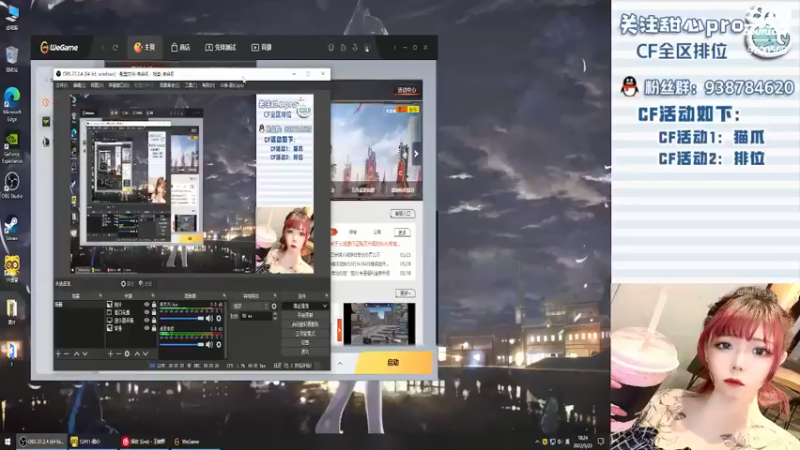This screenshot has height=450, width=800.
Task: Click the fourth button in OBS controls
Action: pos(305,334)
